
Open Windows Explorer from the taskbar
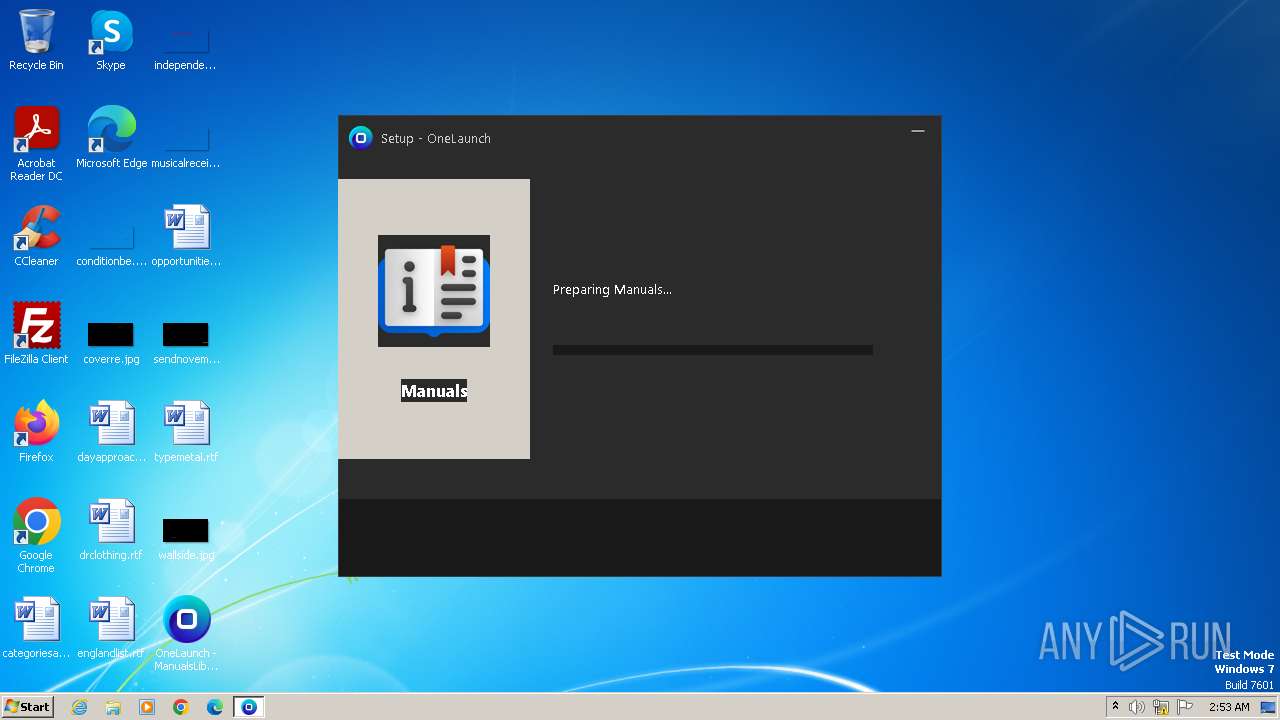pos(113,707)
